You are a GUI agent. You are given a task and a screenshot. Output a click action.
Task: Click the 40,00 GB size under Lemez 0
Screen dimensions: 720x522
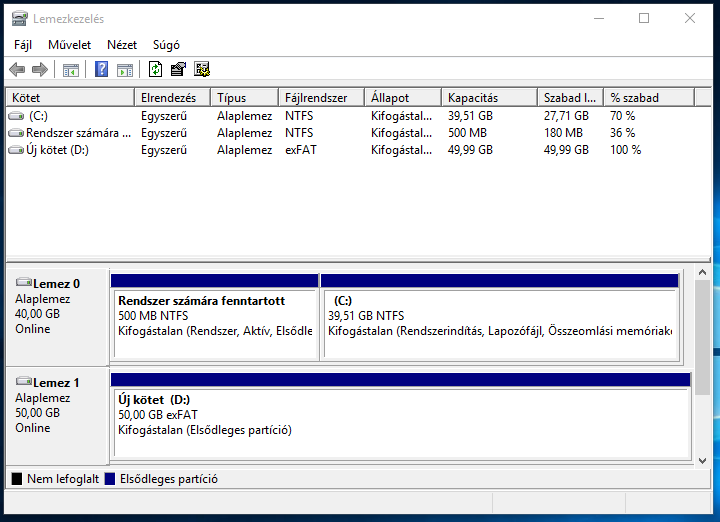click(x=38, y=314)
